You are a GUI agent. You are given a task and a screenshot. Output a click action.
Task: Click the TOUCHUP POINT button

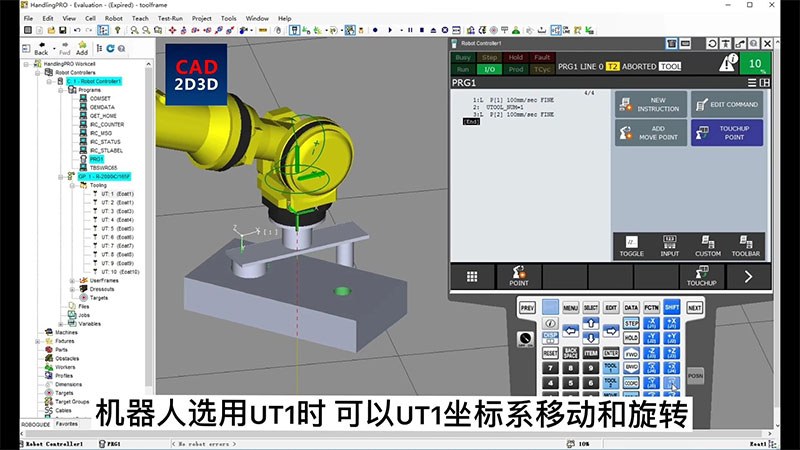point(727,133)
